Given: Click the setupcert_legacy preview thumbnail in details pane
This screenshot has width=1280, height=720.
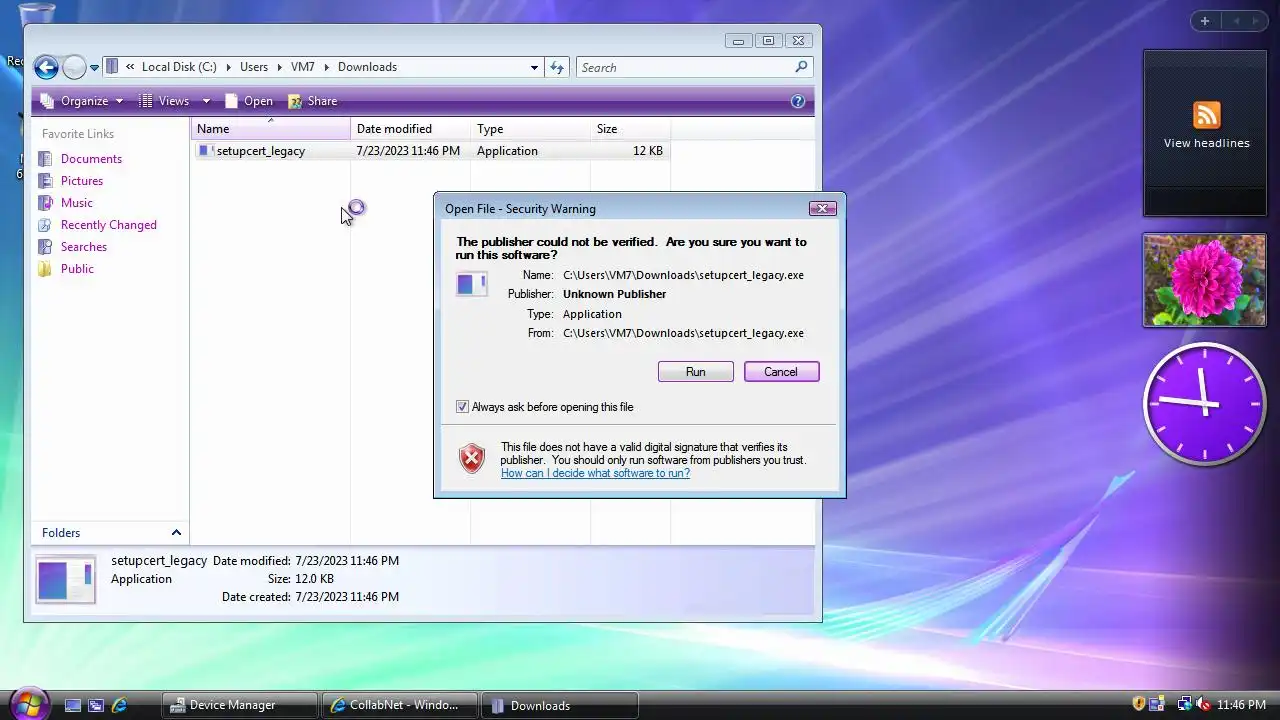Looking at the screenshot, I should [66, 579].
